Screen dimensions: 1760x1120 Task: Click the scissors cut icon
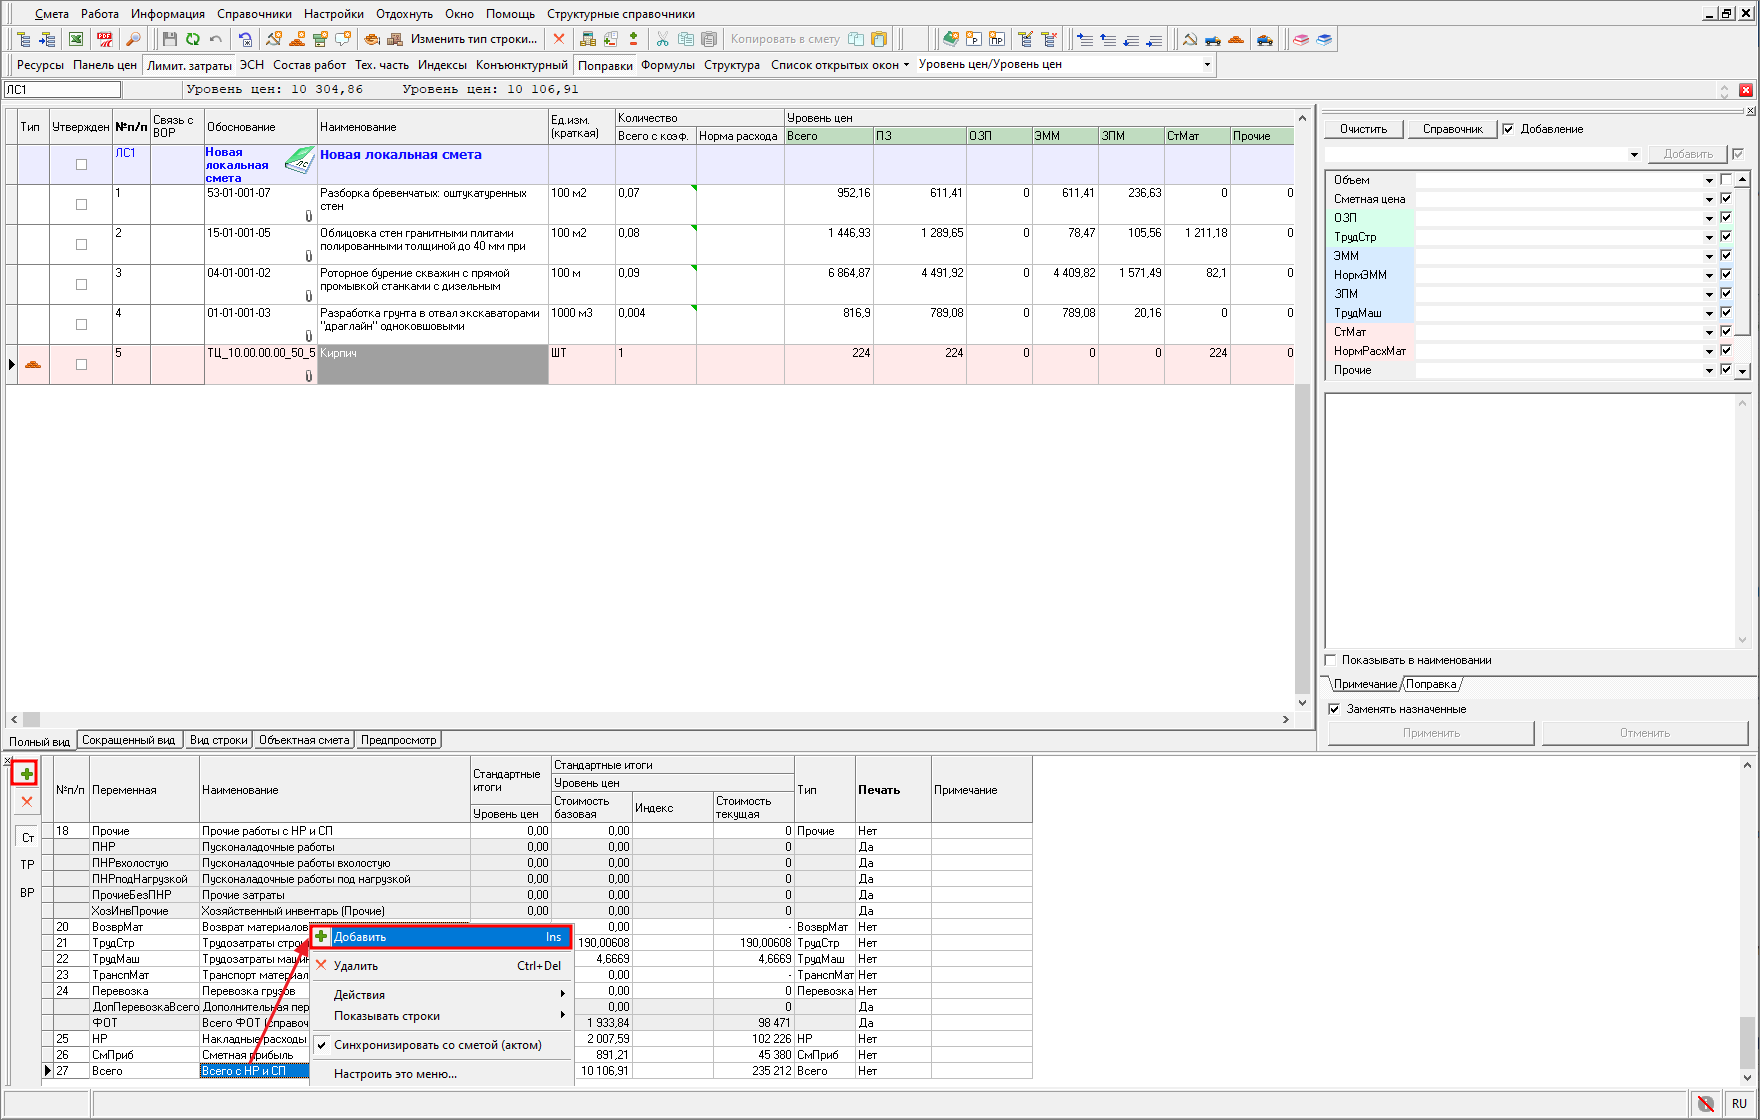coord(662,39)
